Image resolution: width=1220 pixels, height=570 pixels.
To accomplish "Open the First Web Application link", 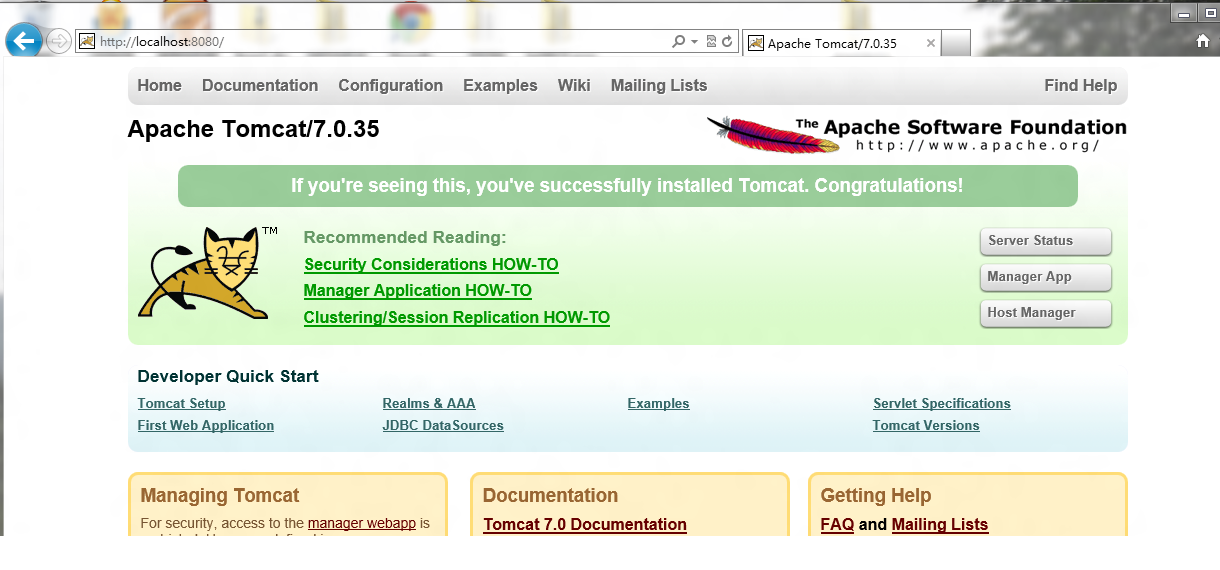I will click(205, 426).
